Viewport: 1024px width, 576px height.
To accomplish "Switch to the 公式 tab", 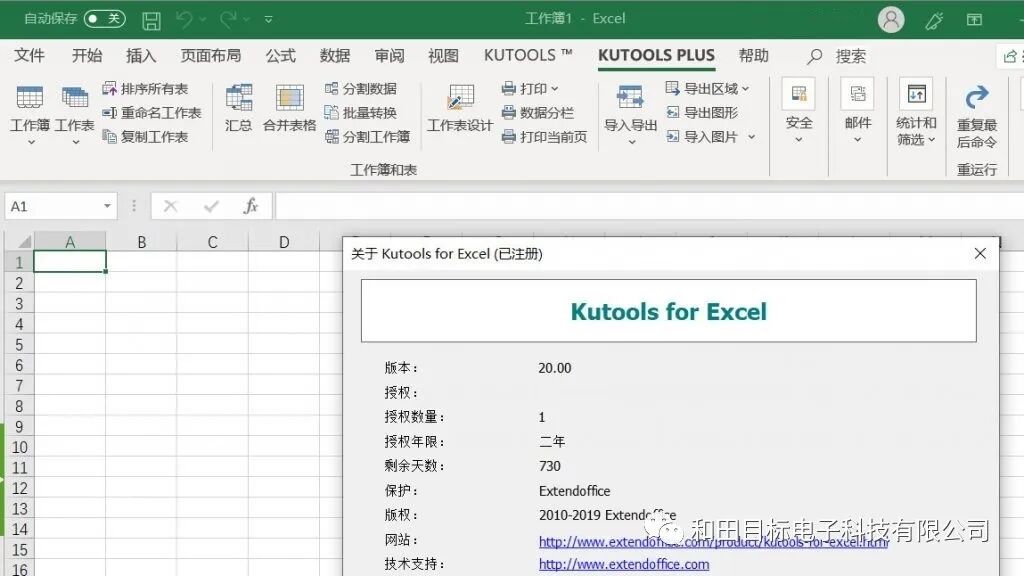I will (x=281, y=56).
